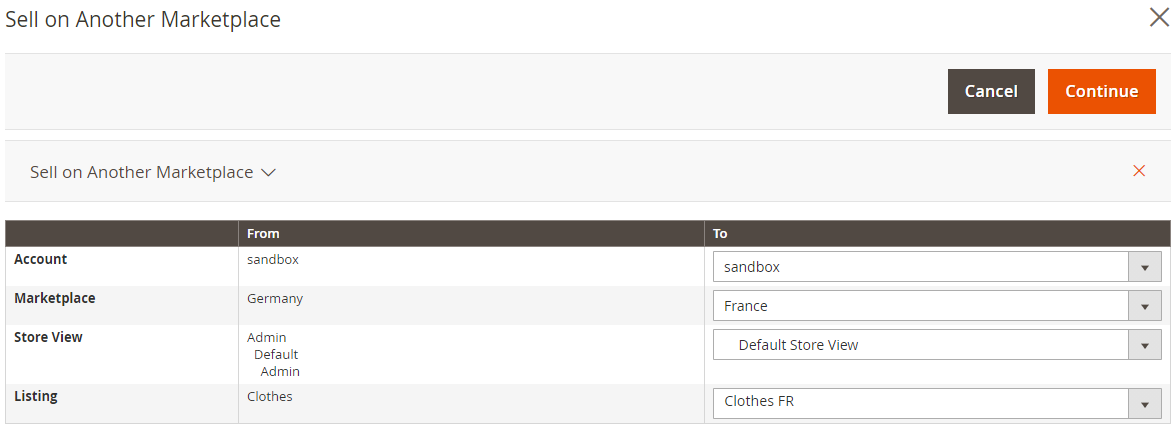Click the dialog title text
The height and width of the screenshot is (434, 1176).
(143, 19)
